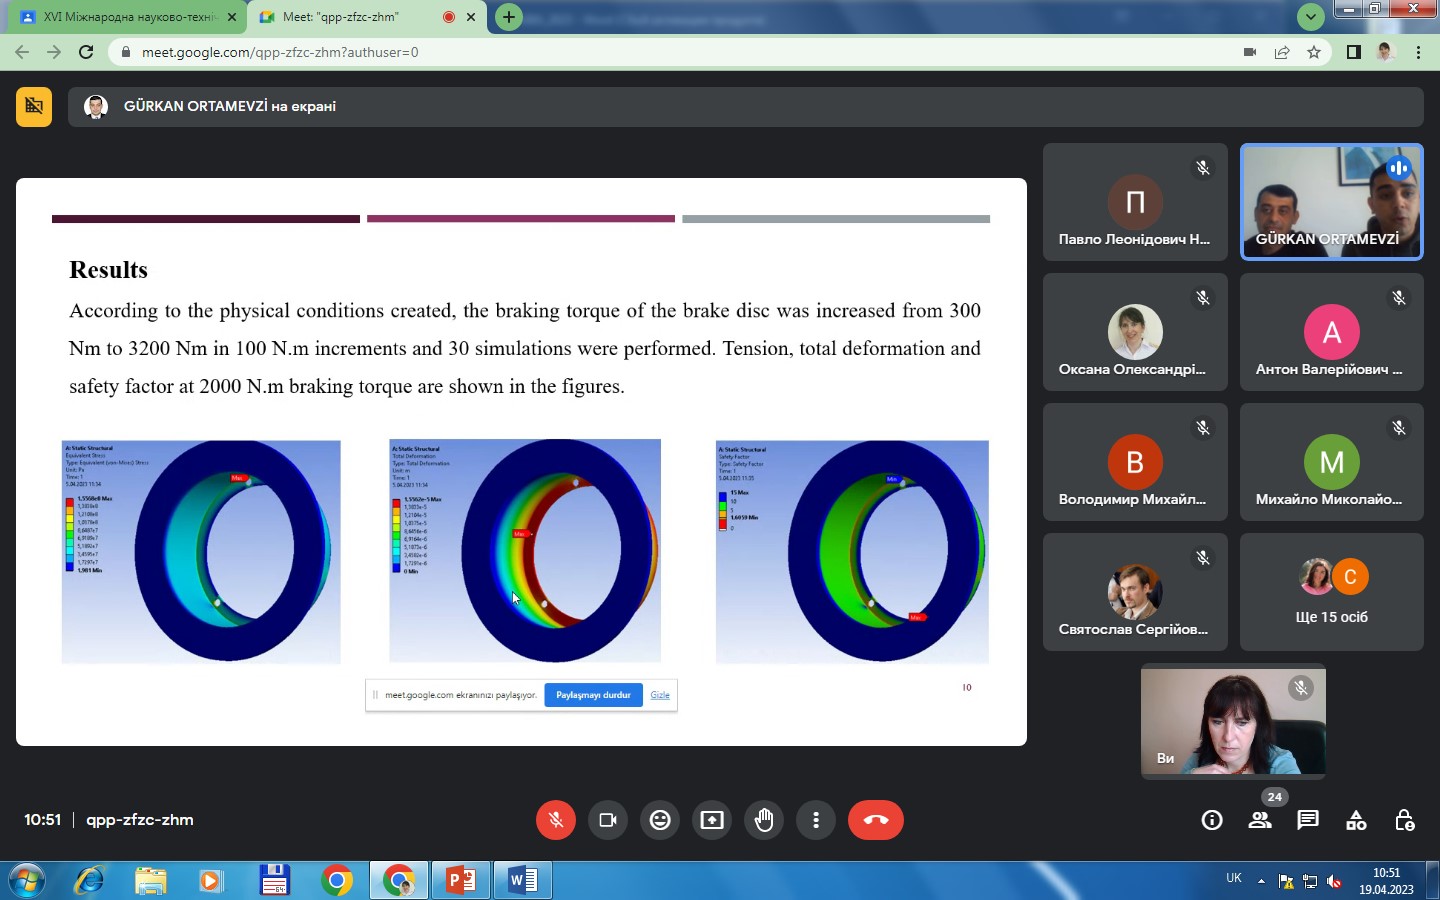
Task: Unmute the microphone
Action: coord(556,820)
